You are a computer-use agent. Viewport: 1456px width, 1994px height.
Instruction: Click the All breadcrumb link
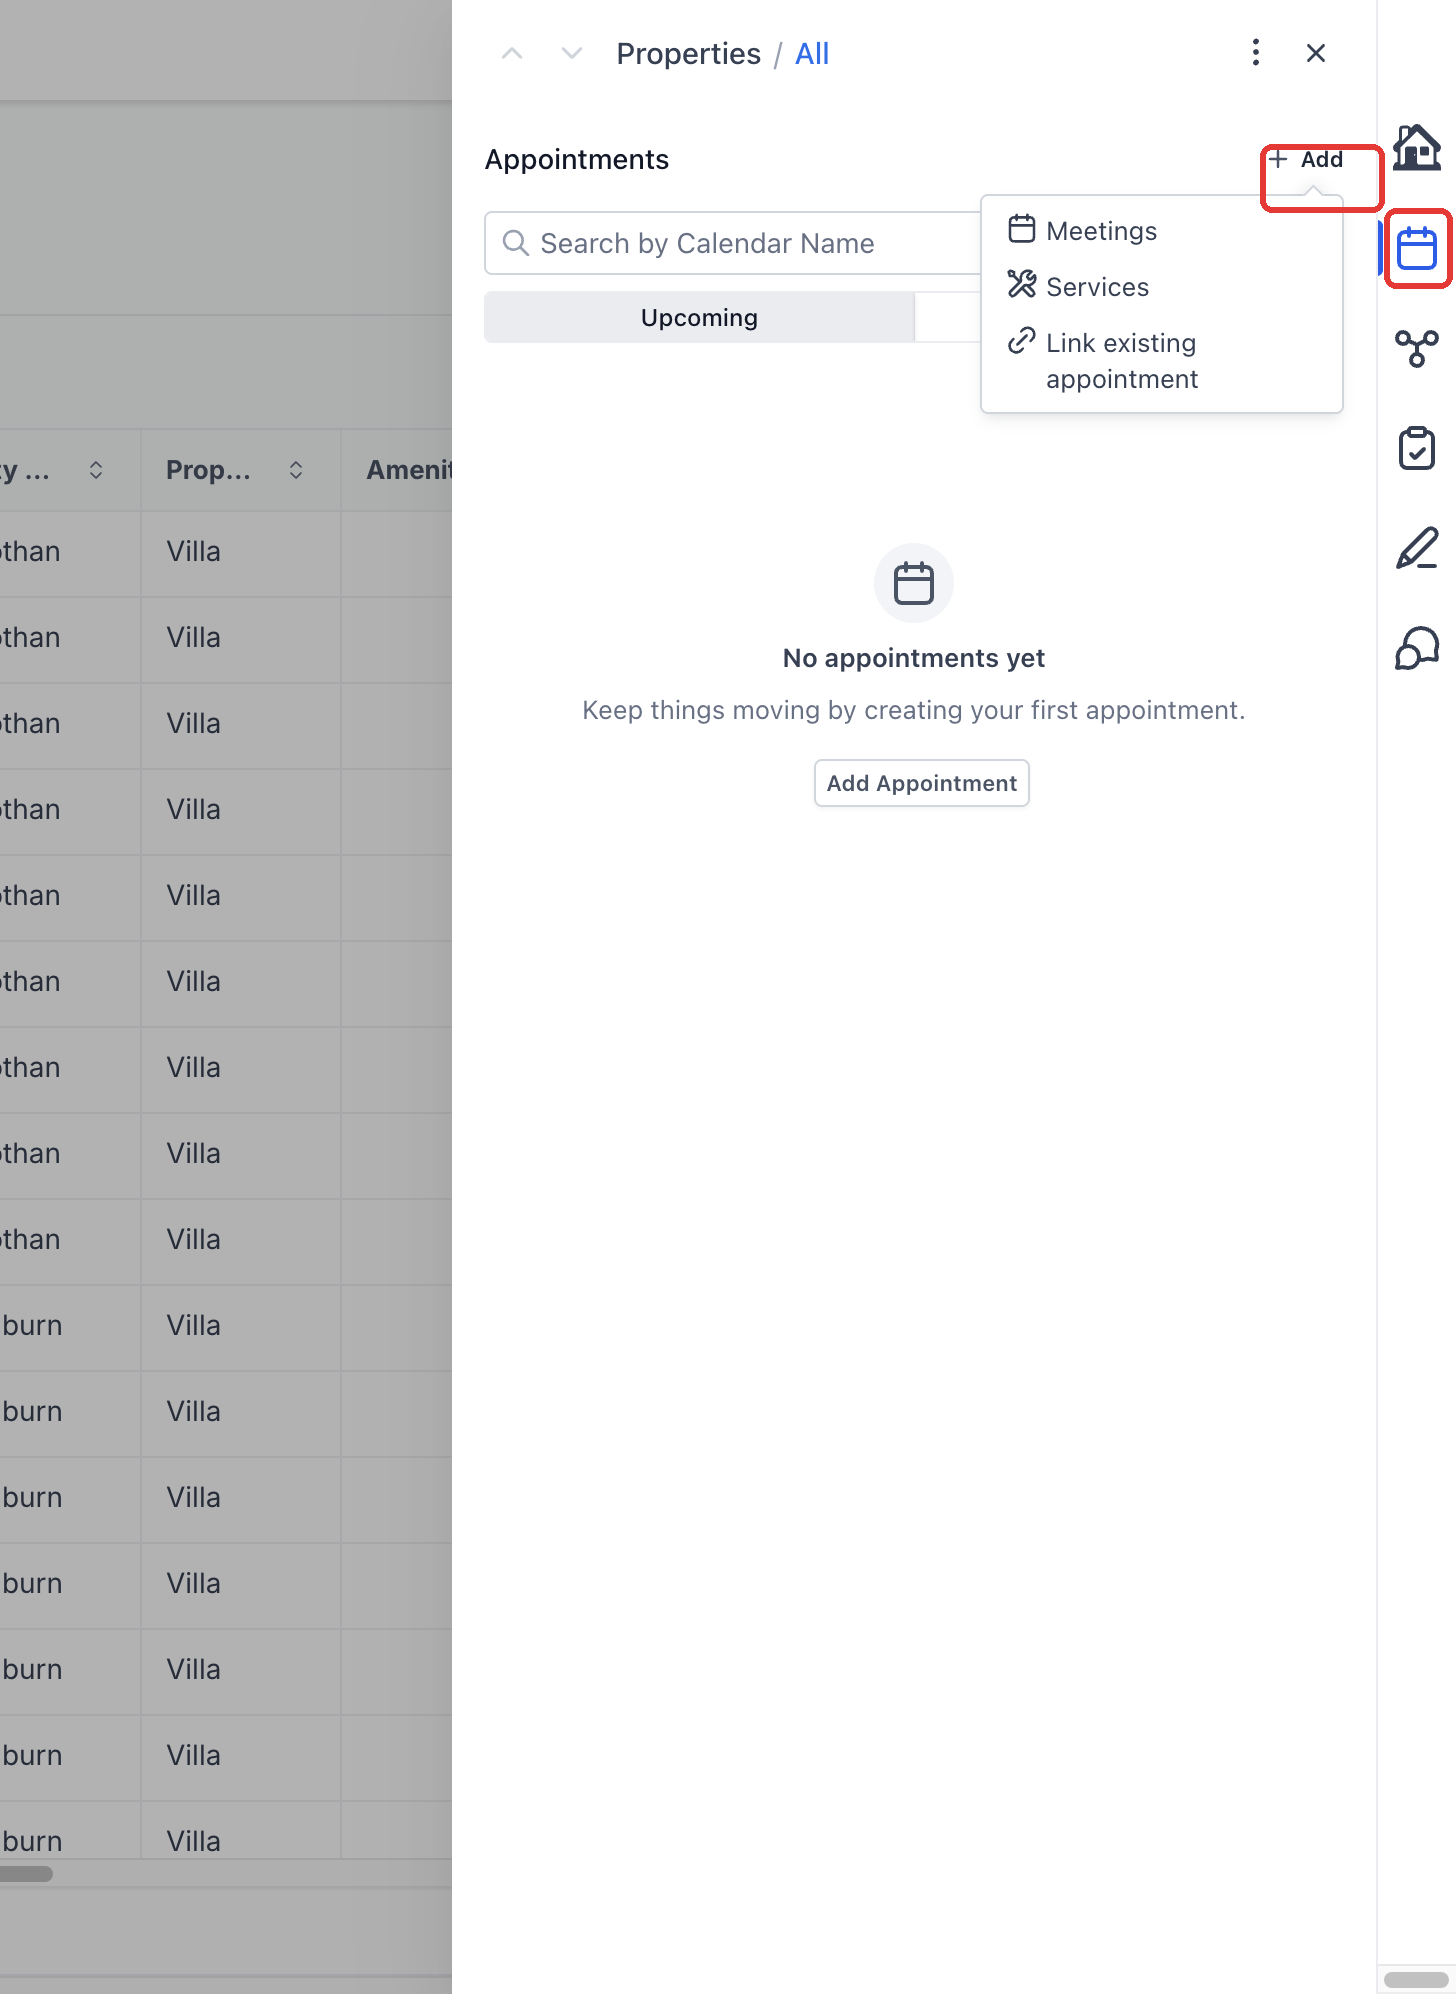click(812, 54)
